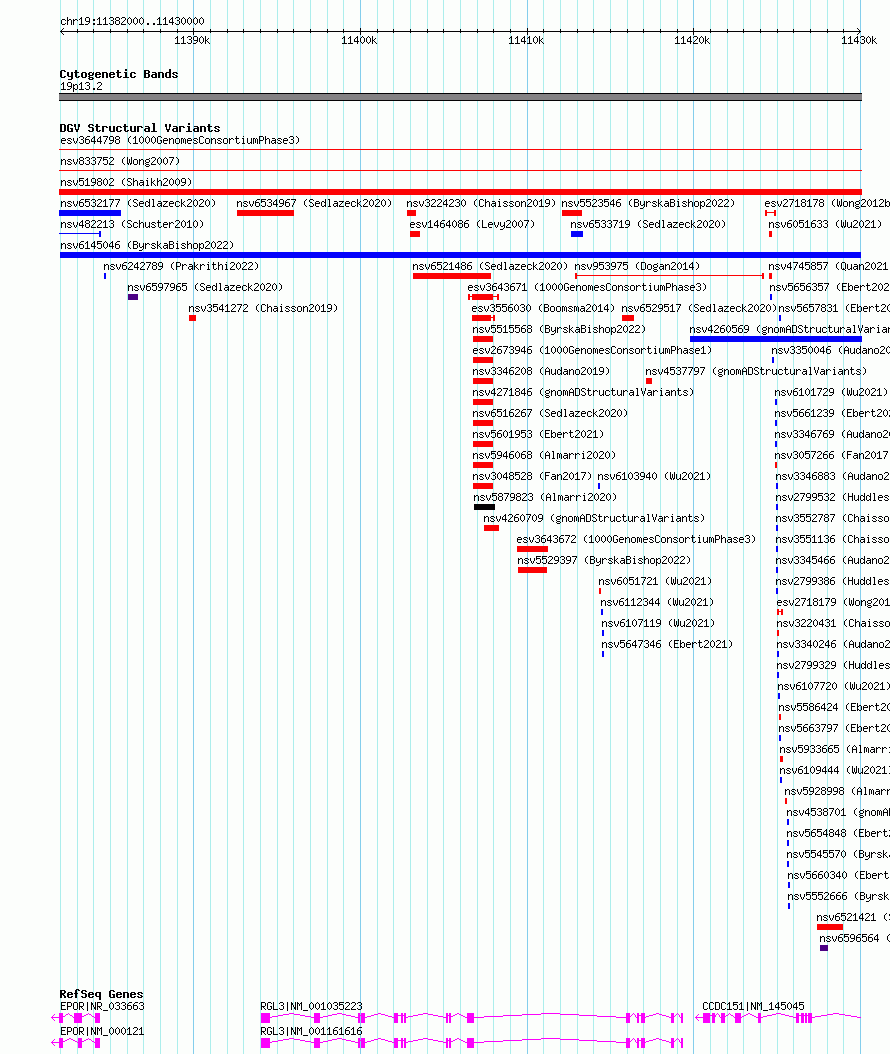The image size is (890, 1054).
Task: Open nsv6112344 (Wu2021) variant label
Action: pos(657,602)
